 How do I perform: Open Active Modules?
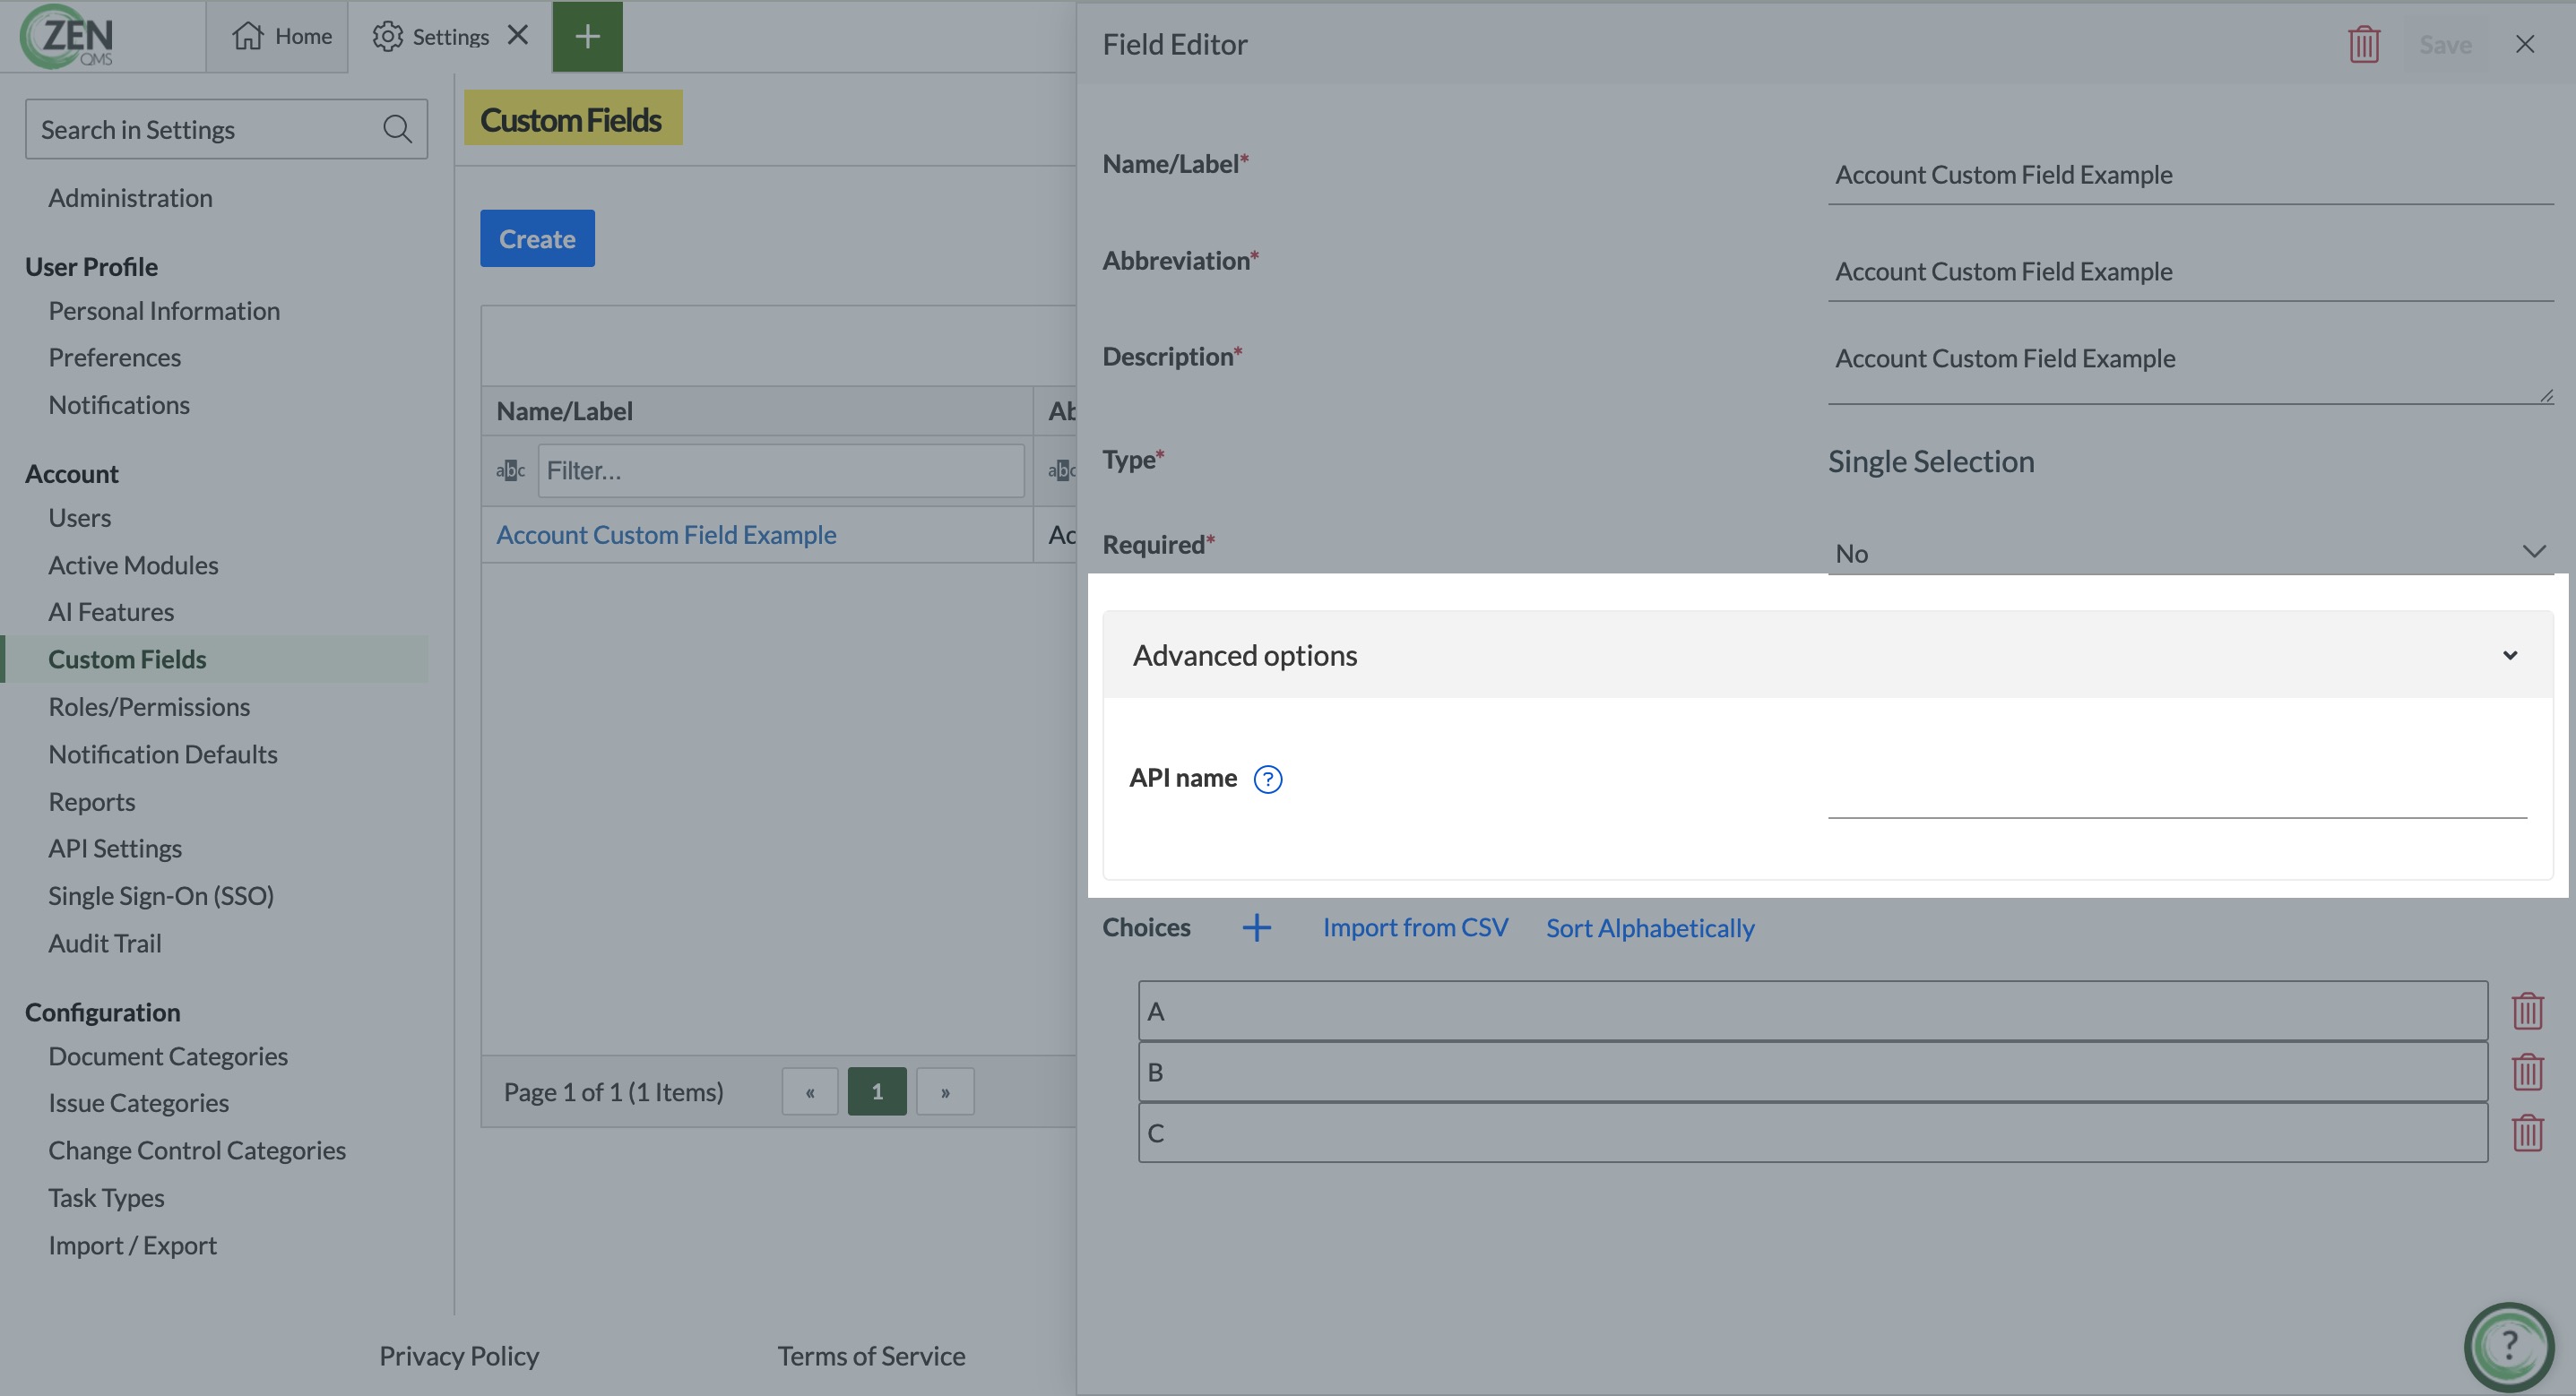click(x=133, y=564)
